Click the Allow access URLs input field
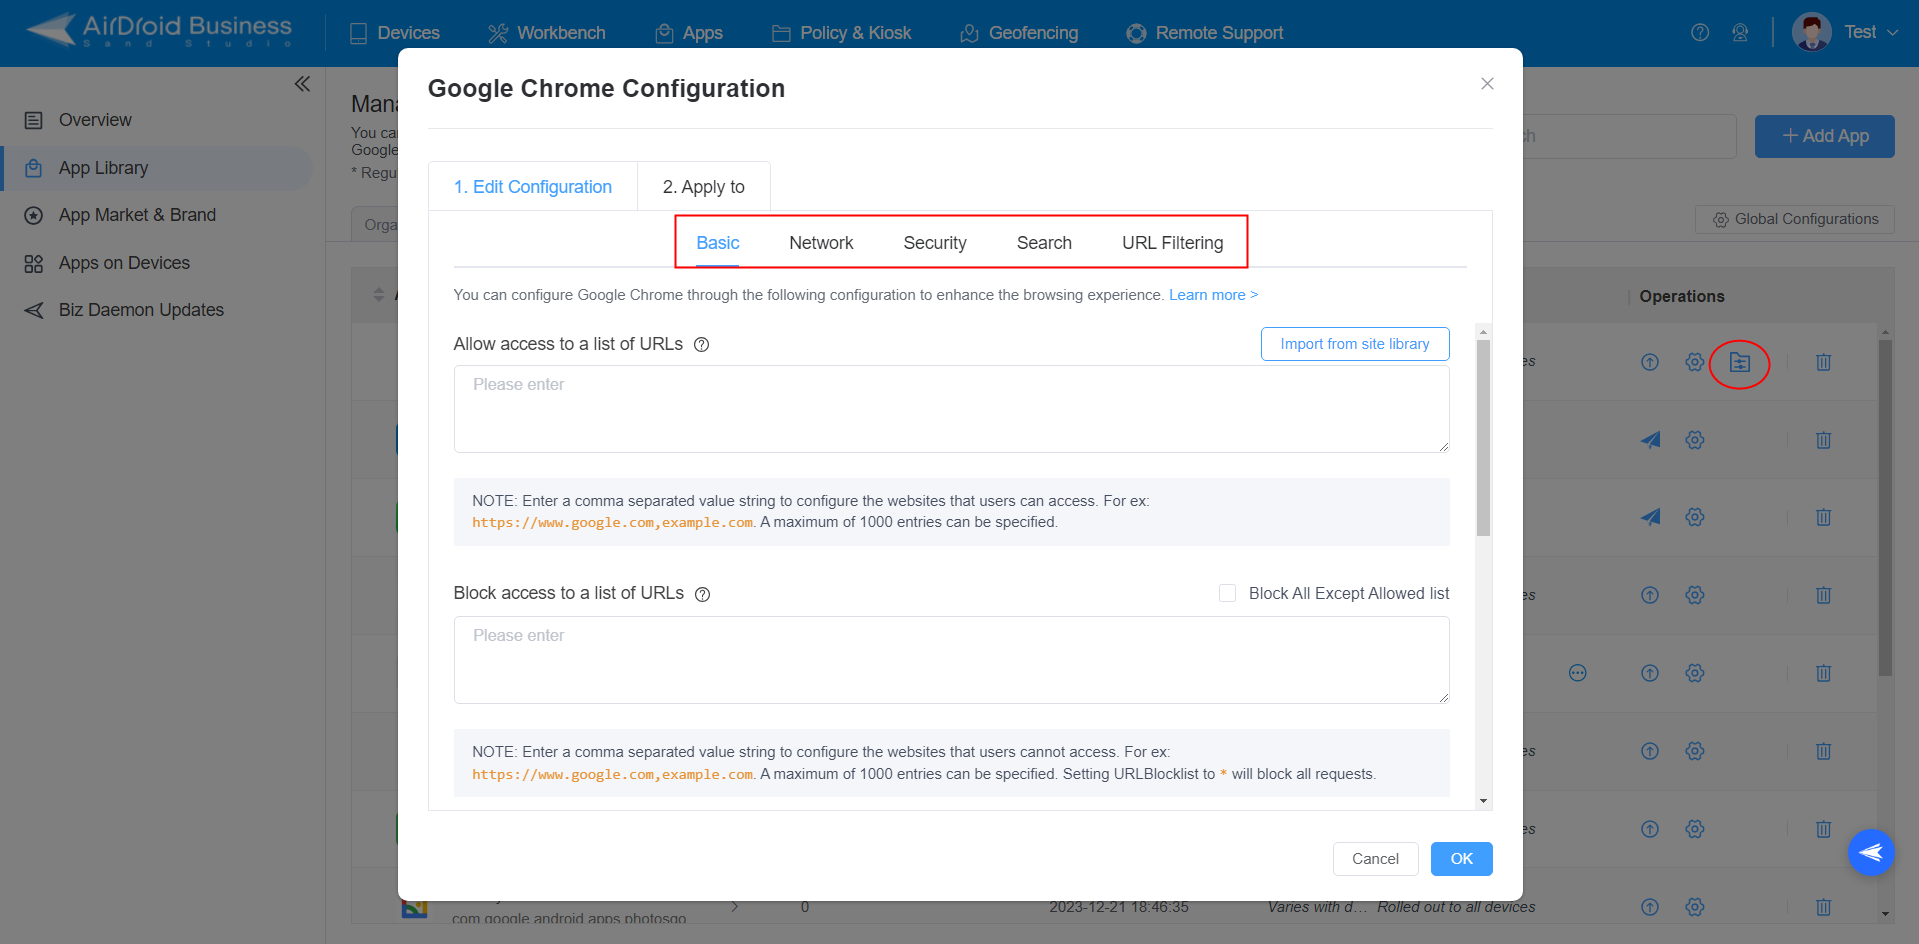1919x944 pixels. pyautogui.click(x=950, y=408)
